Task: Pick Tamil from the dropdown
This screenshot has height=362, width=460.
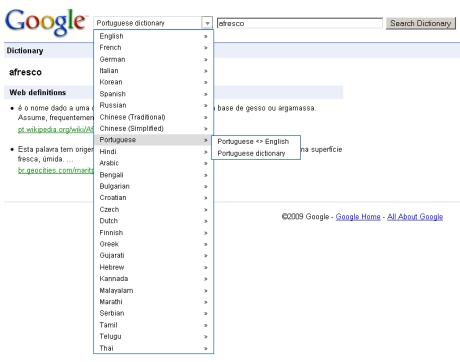Action: pos(153,325)
